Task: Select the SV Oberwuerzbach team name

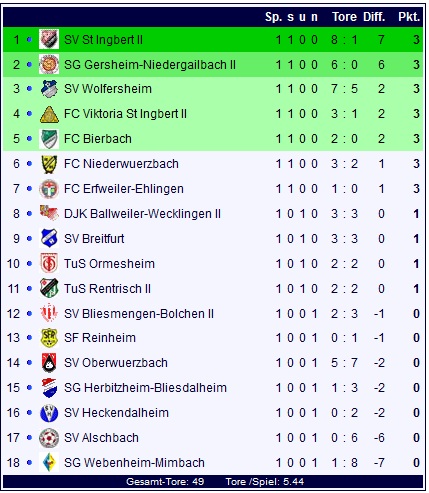Action: point(116,363)
